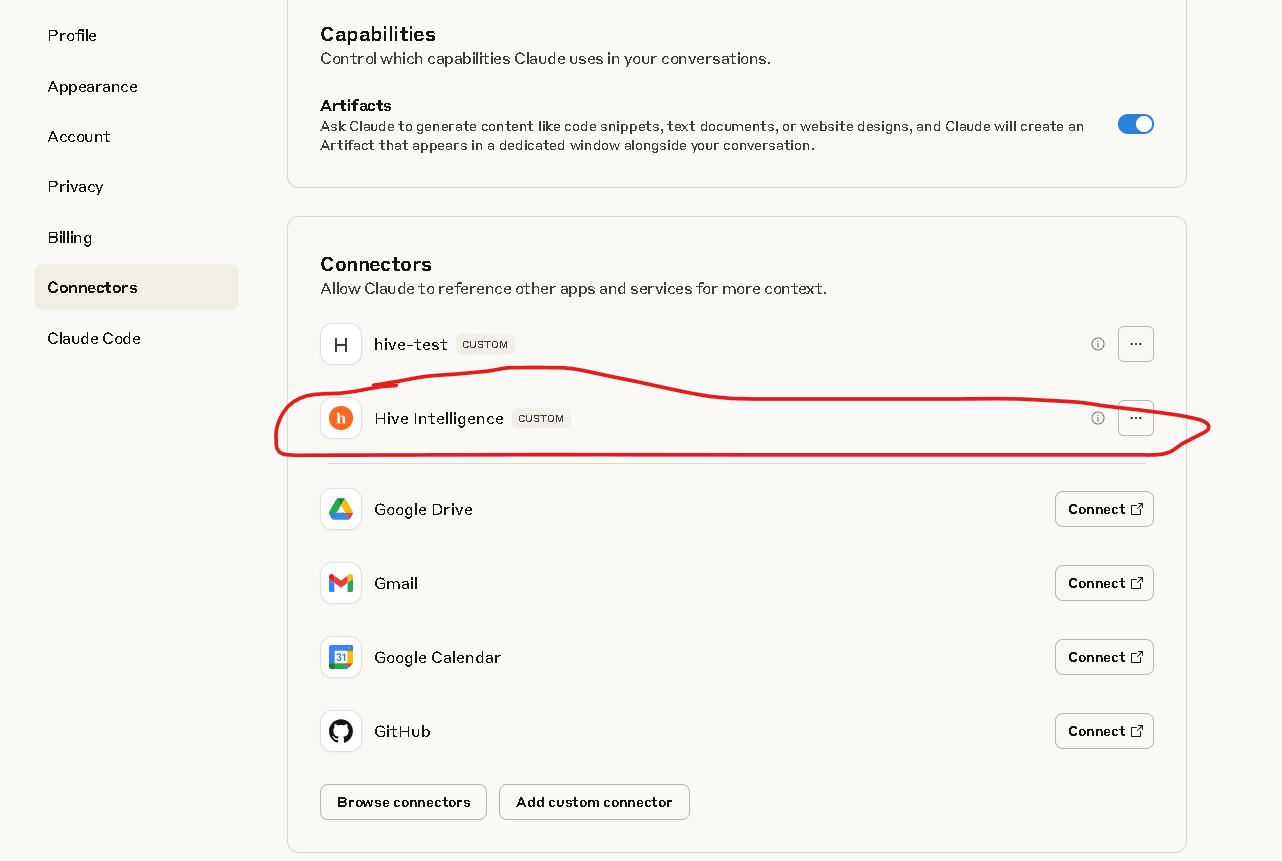Click the Gmail connector icon
Viewport: 1282px width, 861px height.
(x=341, y=583)
